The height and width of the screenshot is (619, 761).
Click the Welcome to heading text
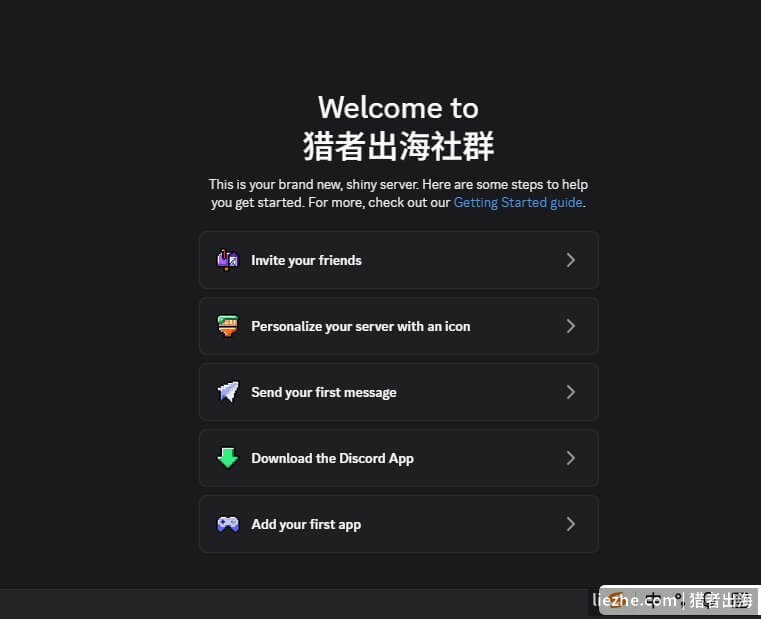pos(398,107)
